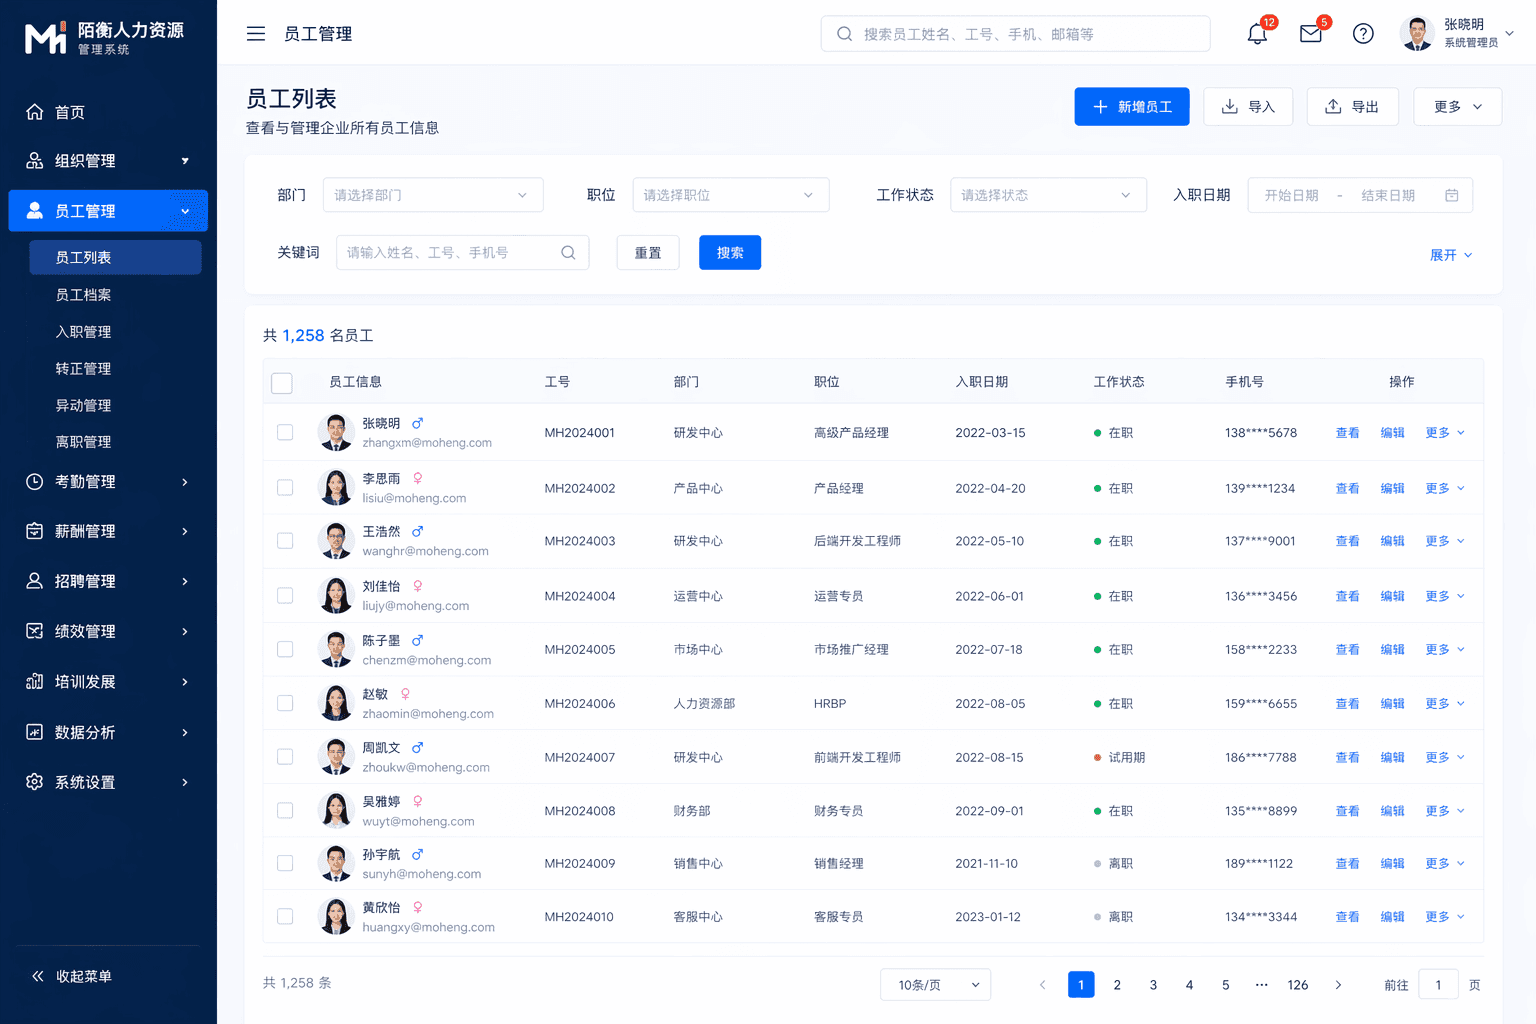This screenshot has height=1024, width=1536.
Task: Click 编辑 link for 孙宇航
Action: [1393, 863]
